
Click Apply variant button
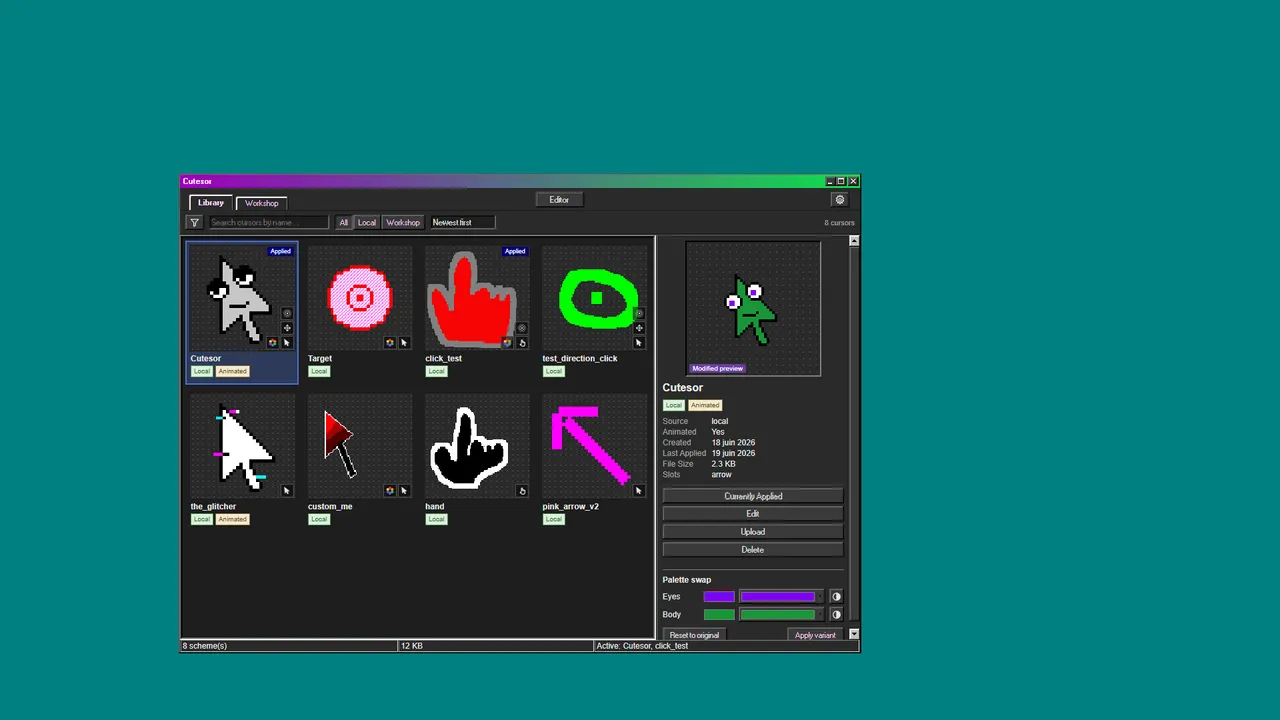[x=815, y=635]
